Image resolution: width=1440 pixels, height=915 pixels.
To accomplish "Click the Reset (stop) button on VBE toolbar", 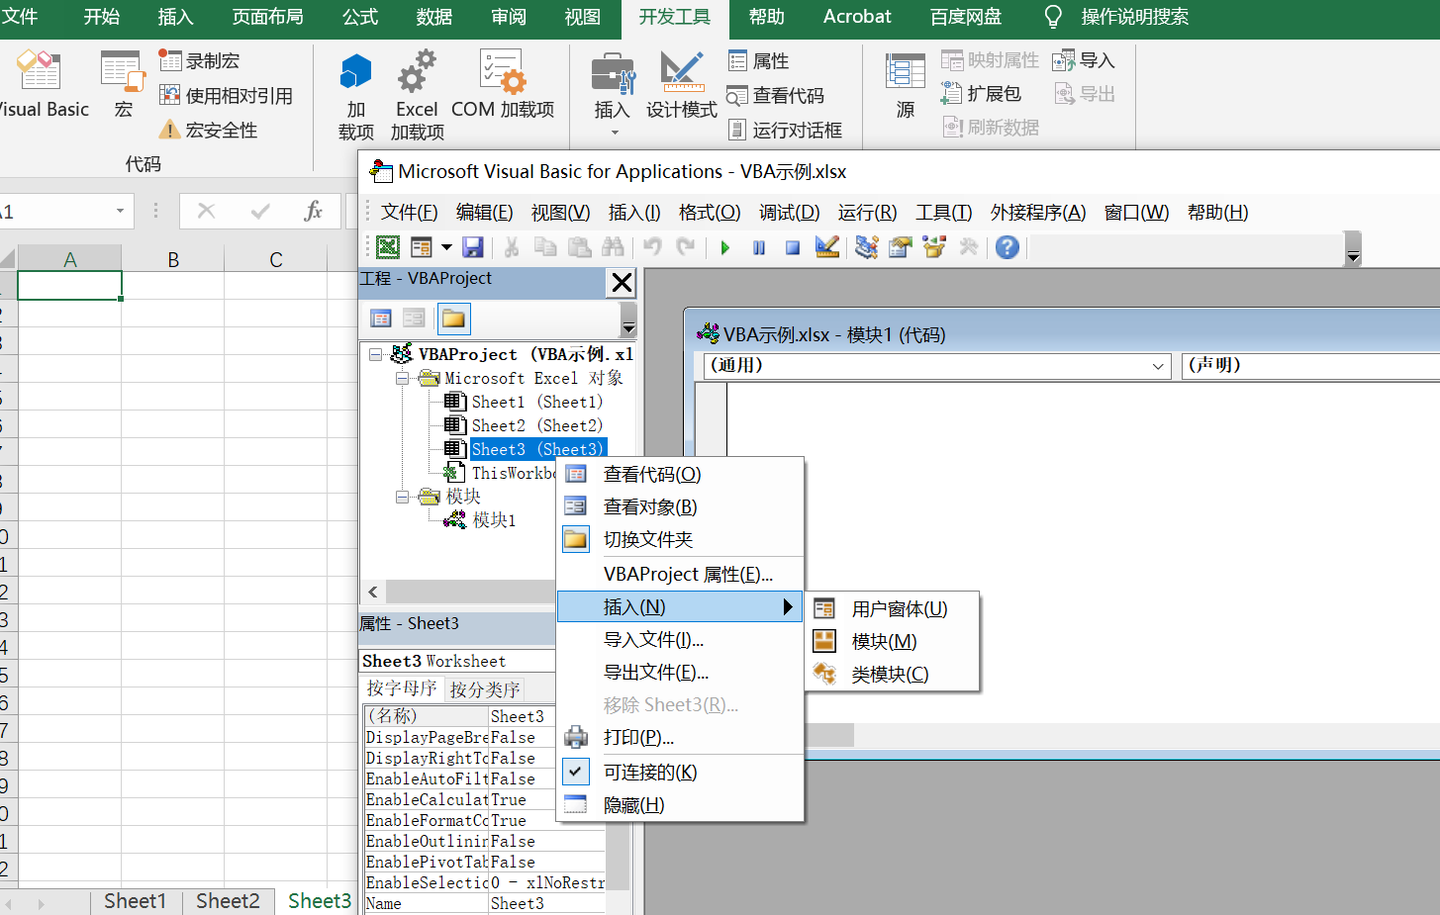I will [x=792, y=247].
